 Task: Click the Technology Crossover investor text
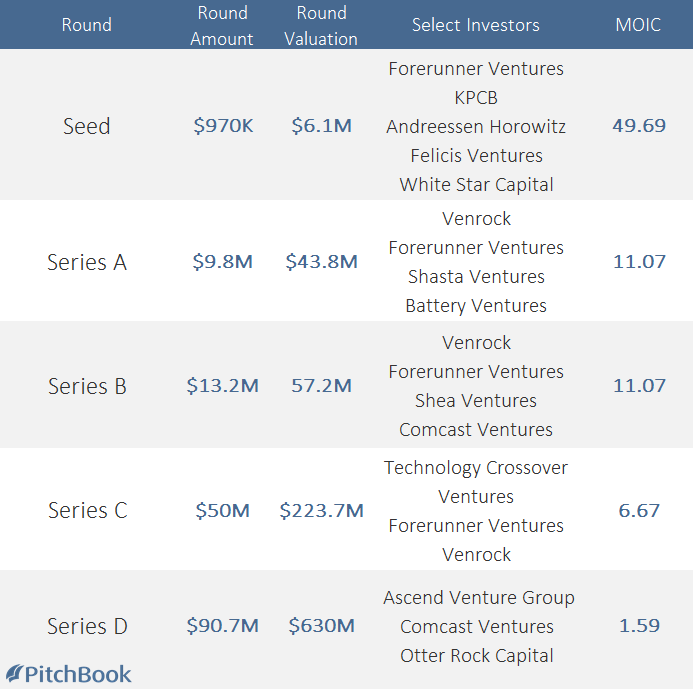pos(476,468)
